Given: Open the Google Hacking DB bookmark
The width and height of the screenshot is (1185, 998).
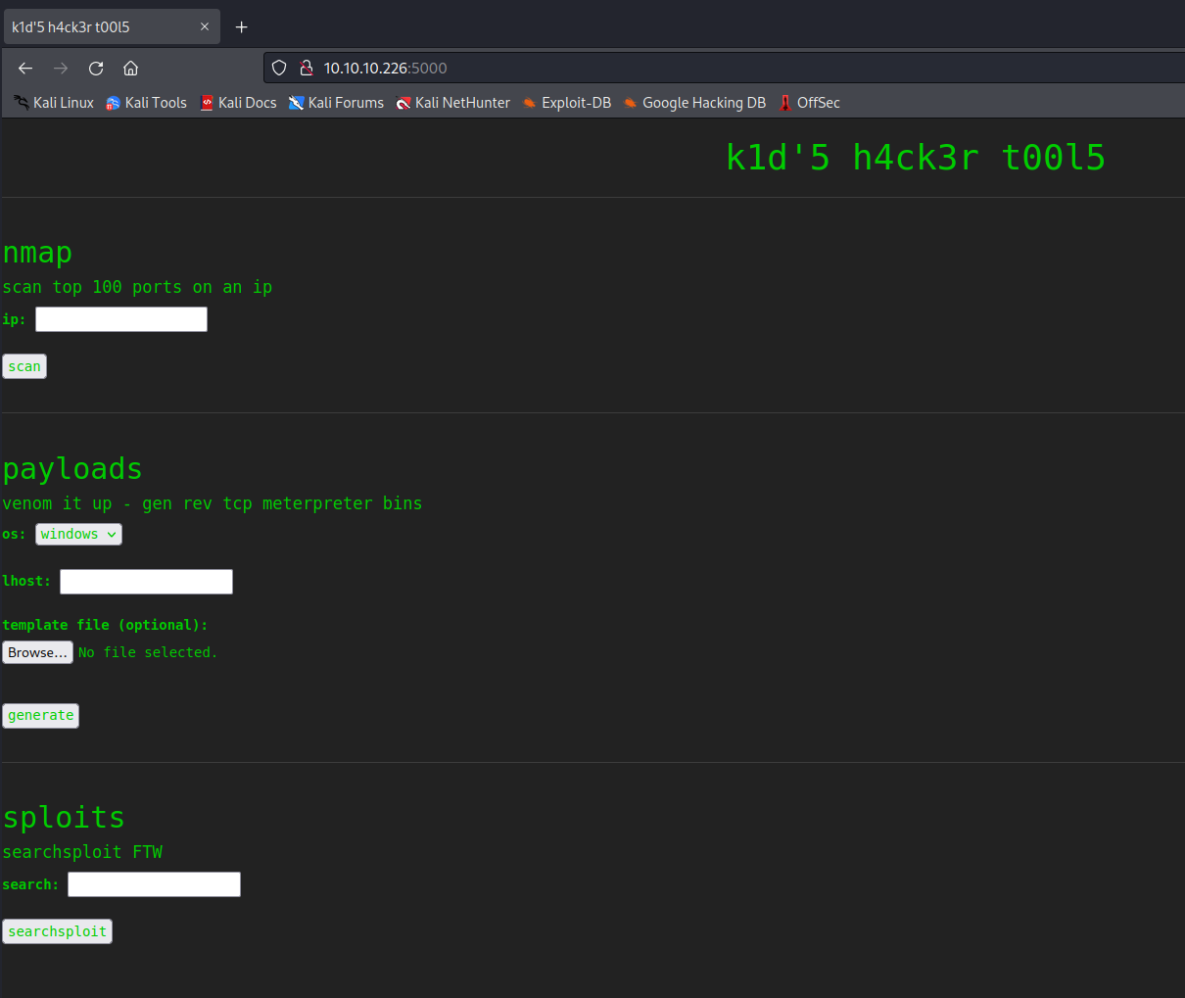Looking at the screenshot, I should point(694,102).
